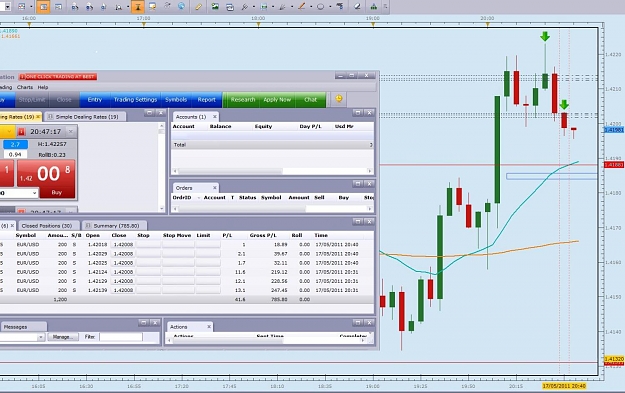The image size is (625, 393).
Task: Toggle ONE CLICK TRADING AT BEST indicator
Action: (x=58, y=77)
